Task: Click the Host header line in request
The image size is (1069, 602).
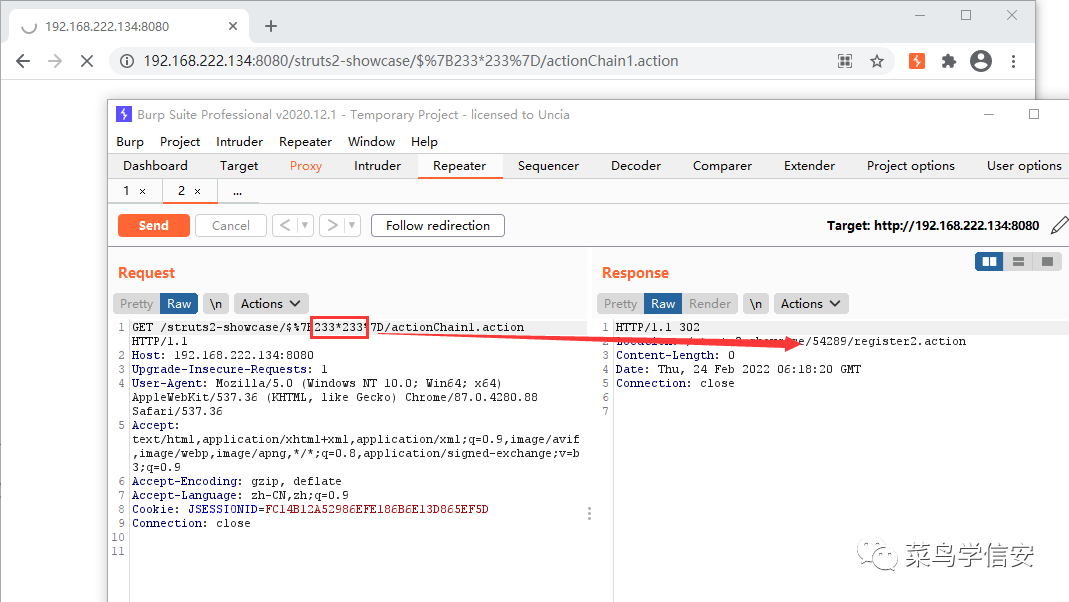Action: (x=223, y=355)
